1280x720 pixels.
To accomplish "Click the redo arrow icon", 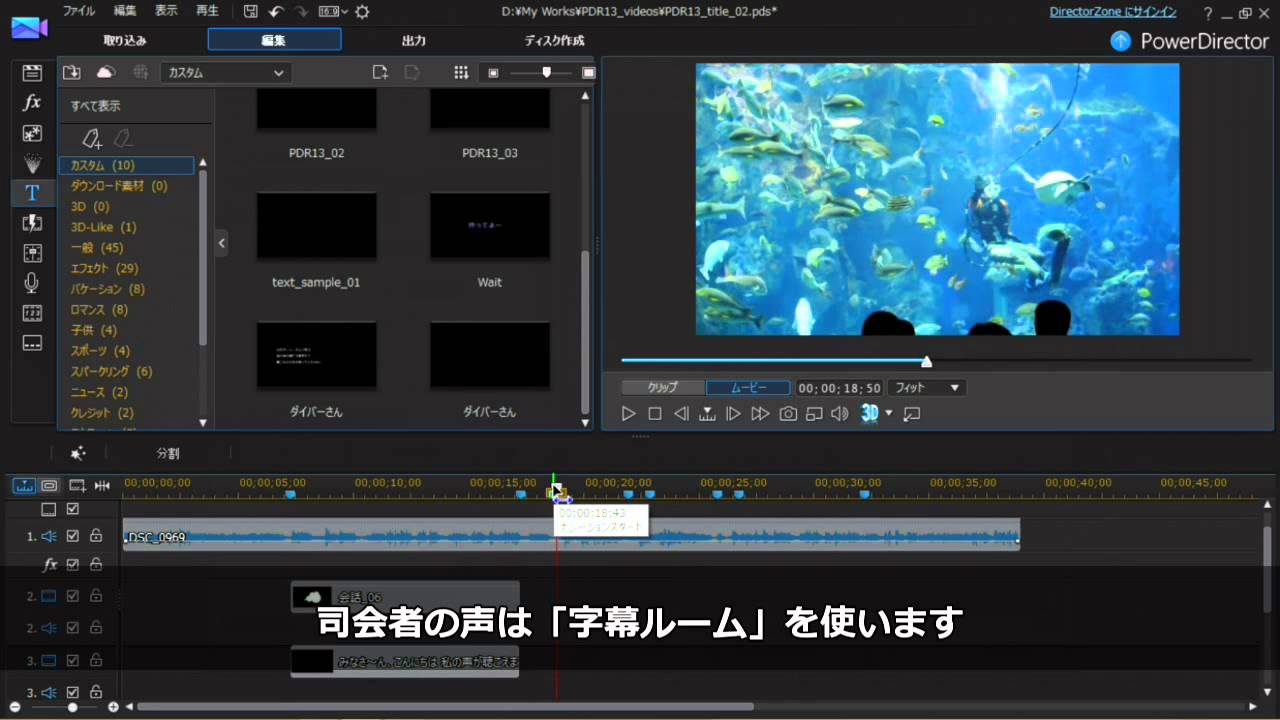I will click(301, 12).
